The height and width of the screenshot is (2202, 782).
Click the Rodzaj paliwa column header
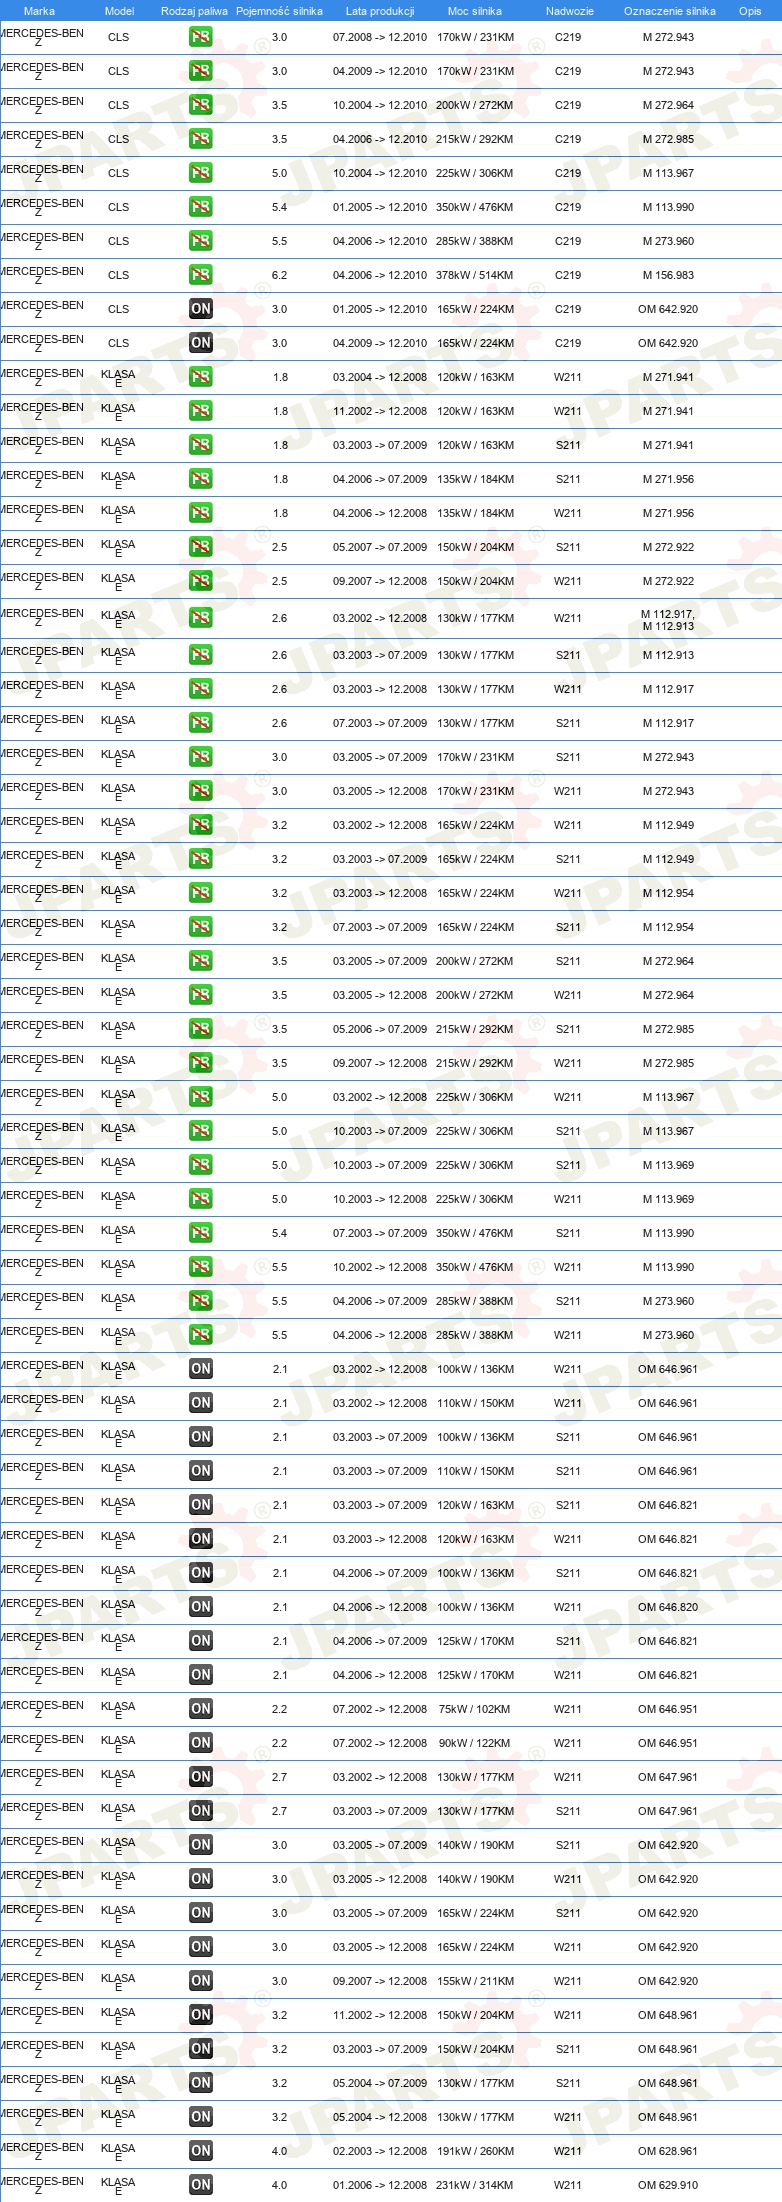194,11
